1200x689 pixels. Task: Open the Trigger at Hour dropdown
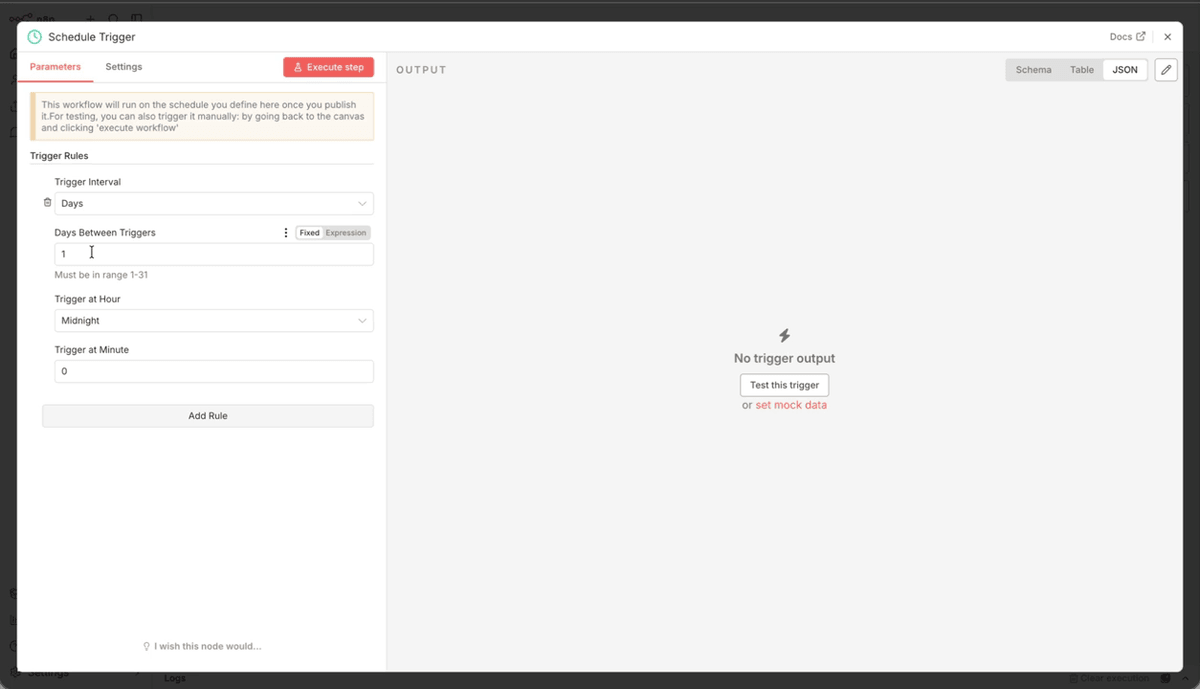pyautogui.click(x=213, y=320)
